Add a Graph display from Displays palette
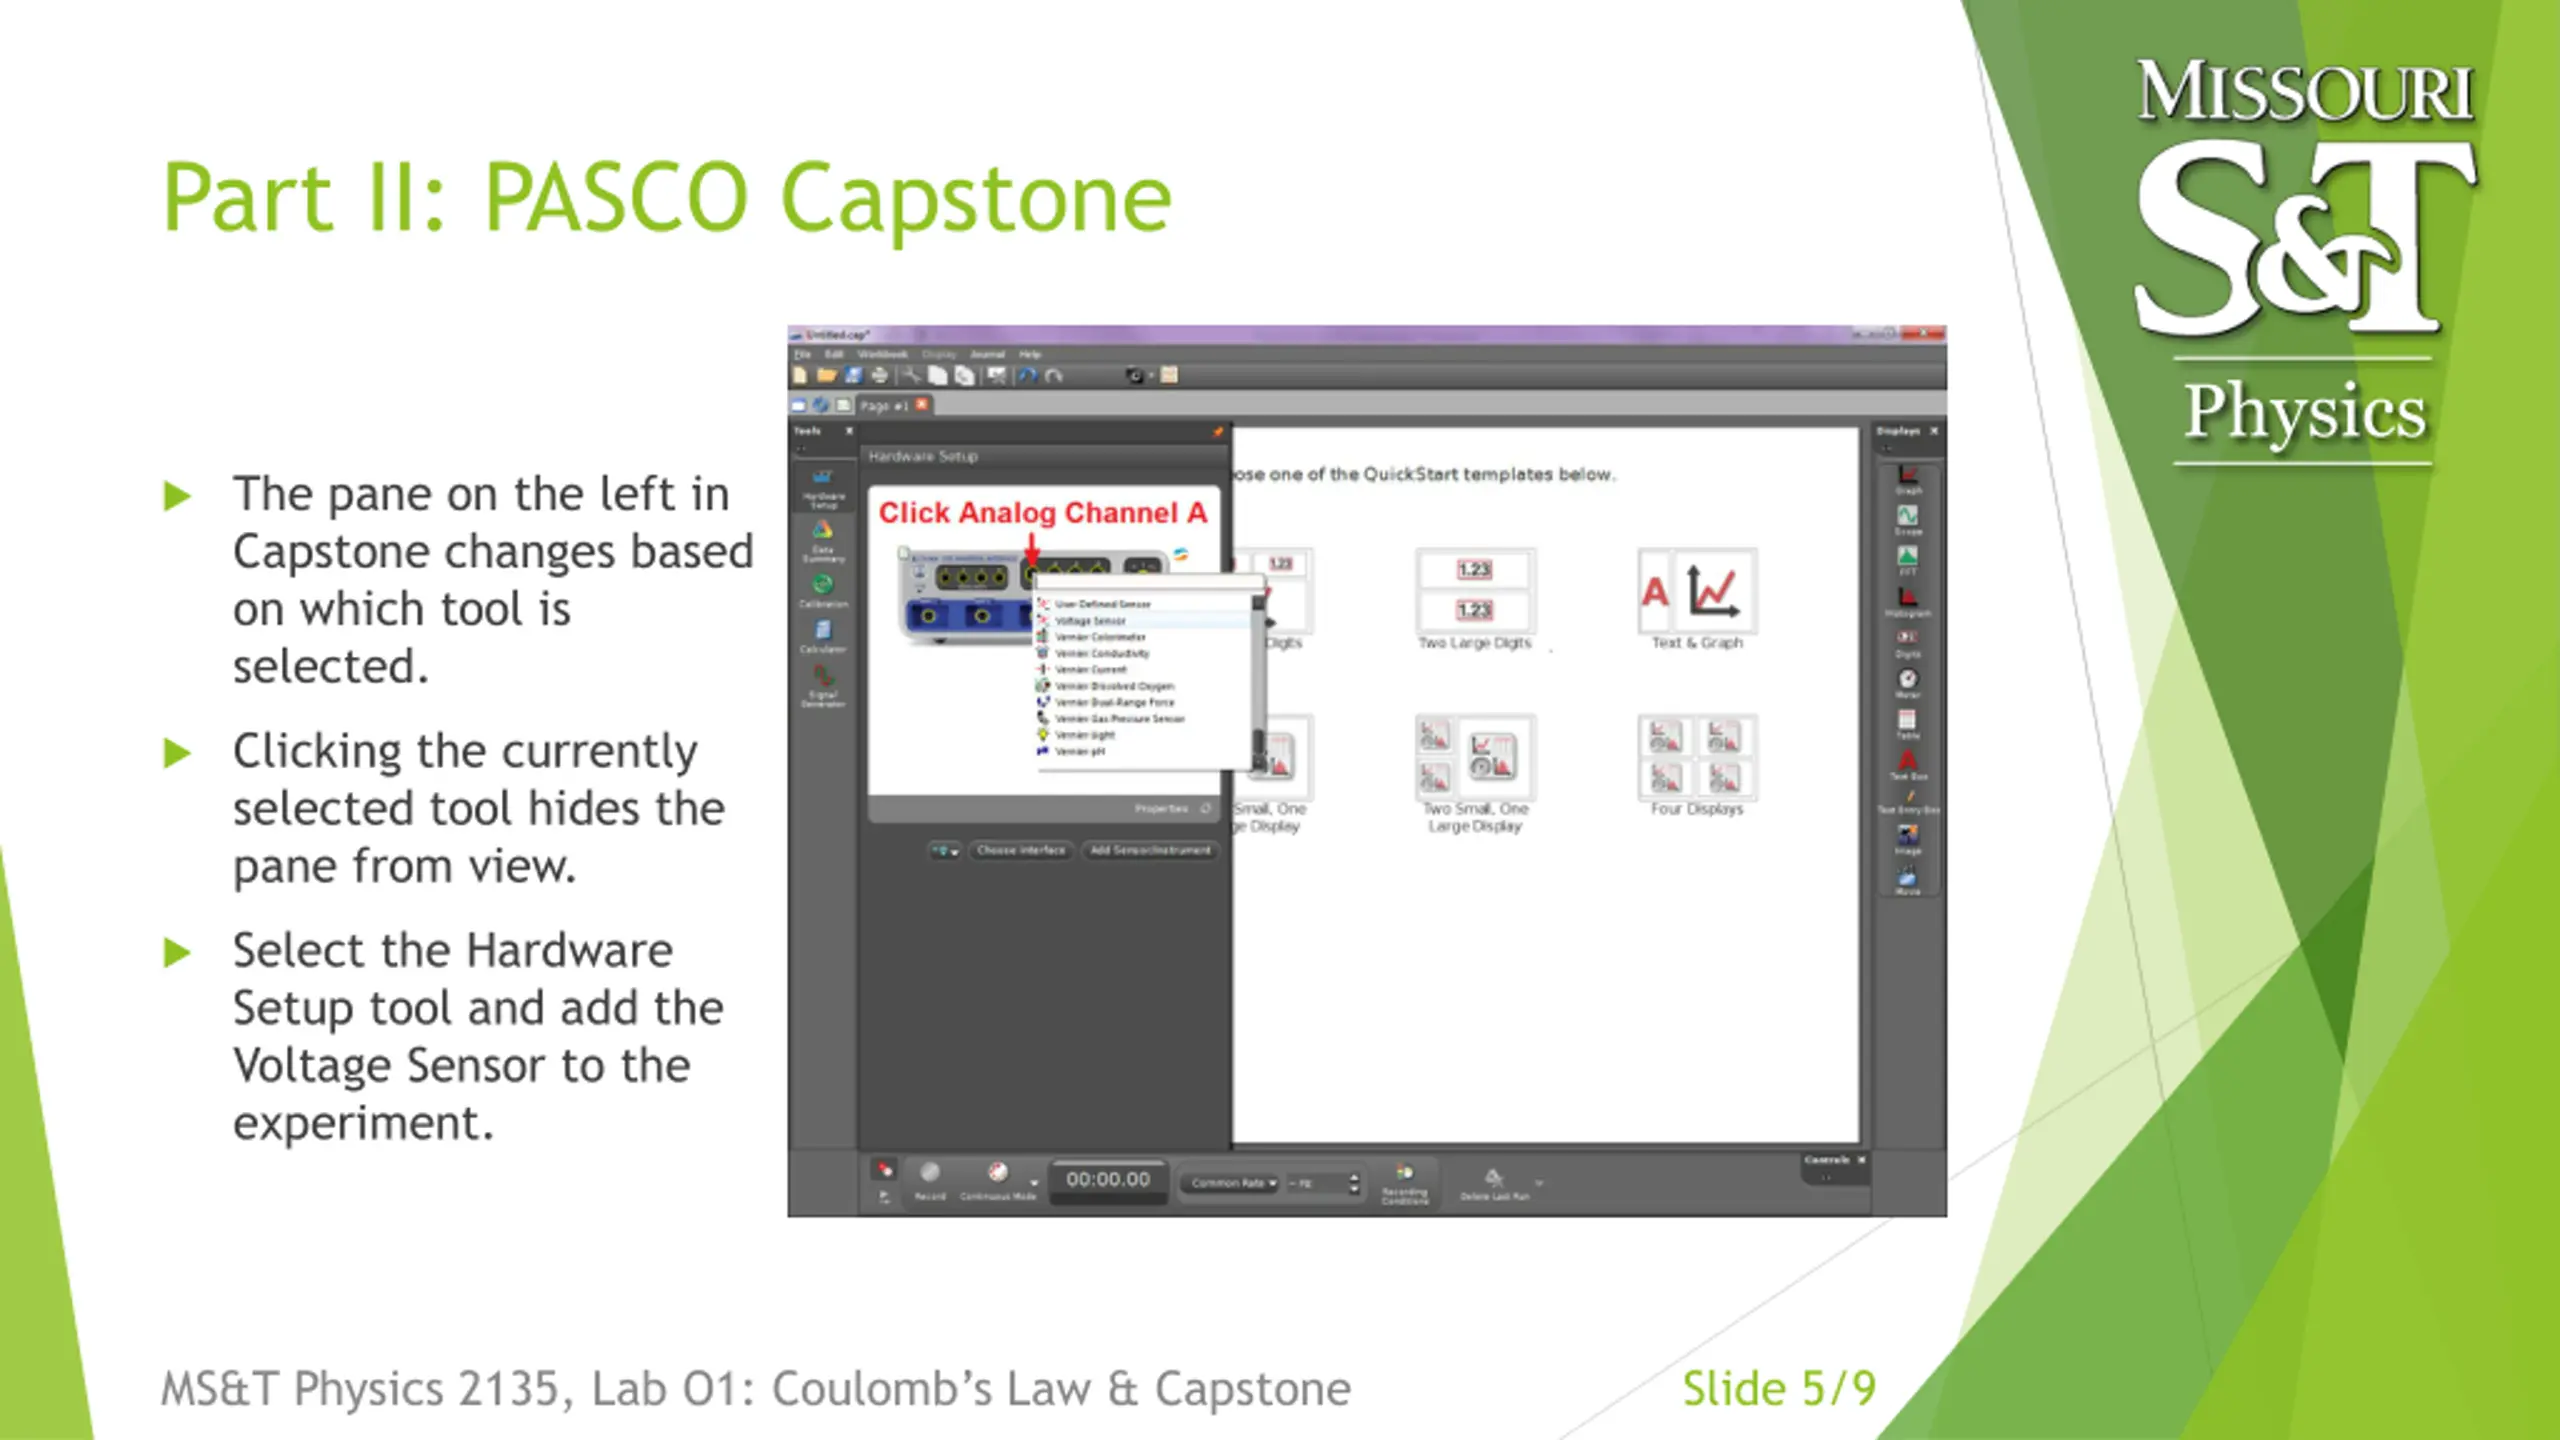Screen dimensions: 2560x1440 [1908, 480]
